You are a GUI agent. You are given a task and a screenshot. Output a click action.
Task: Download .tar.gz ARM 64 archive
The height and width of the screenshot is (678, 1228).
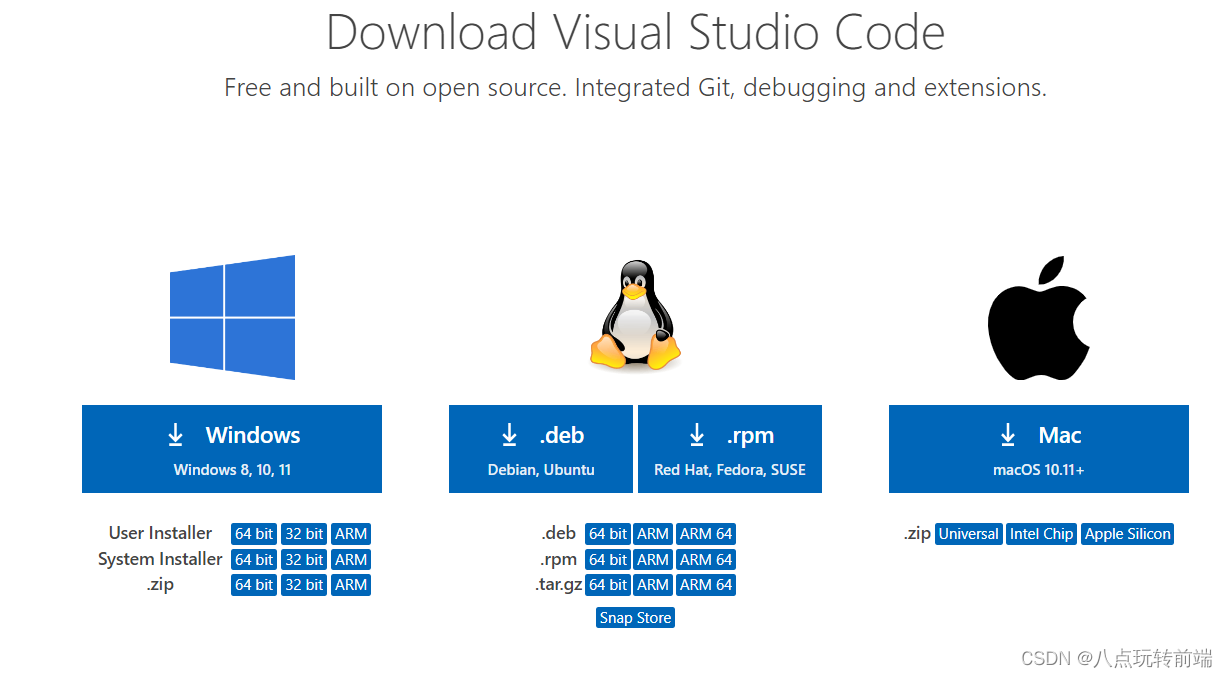click(706, 585)
